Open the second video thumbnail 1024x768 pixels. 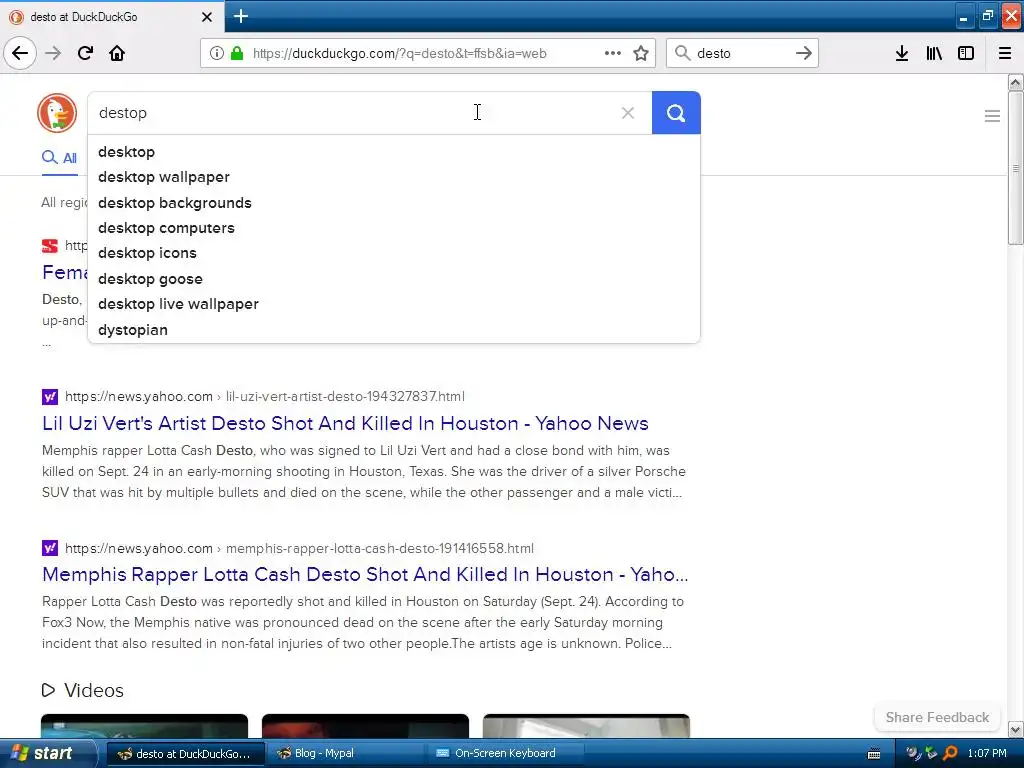tap(365, 726)
